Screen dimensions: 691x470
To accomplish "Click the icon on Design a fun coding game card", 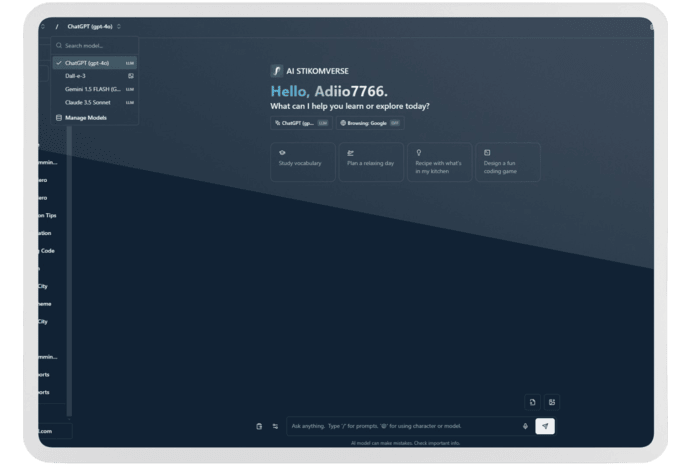I will tap(487, 152).
